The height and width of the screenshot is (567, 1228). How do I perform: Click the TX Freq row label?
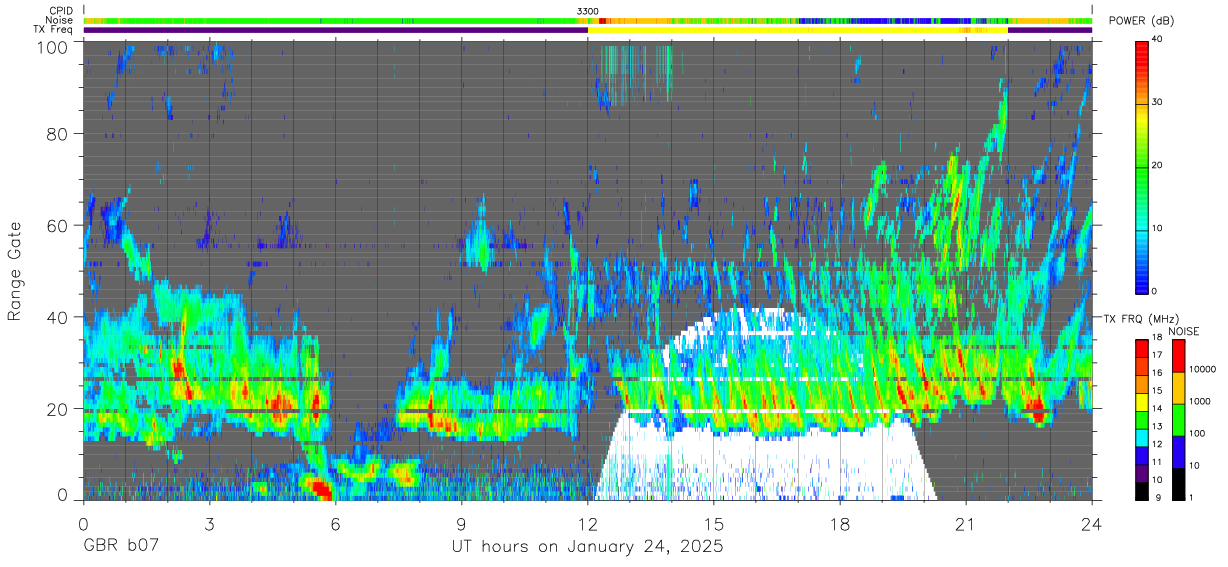coord(54,30)
